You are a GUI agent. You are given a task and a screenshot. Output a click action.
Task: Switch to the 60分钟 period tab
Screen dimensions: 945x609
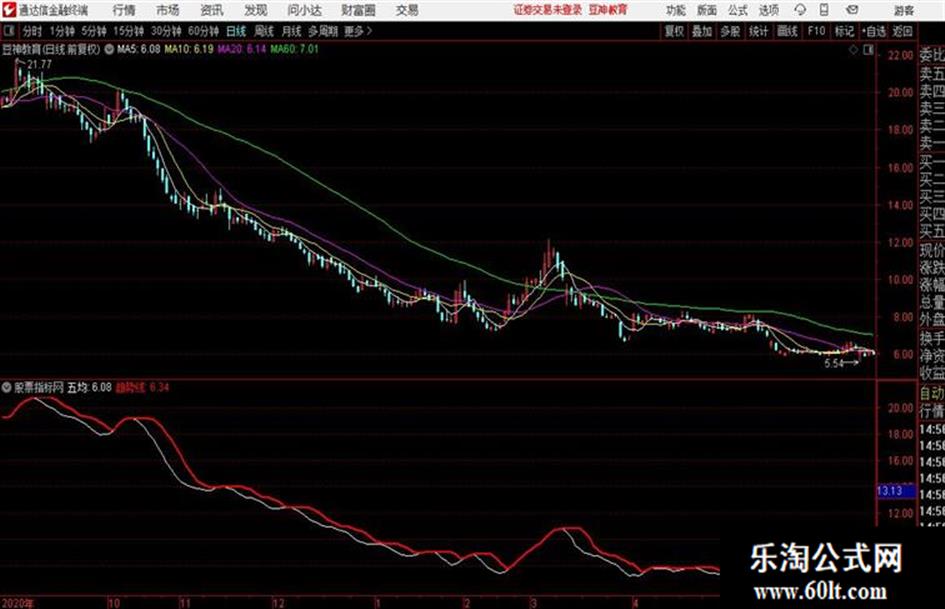[203, 31]
